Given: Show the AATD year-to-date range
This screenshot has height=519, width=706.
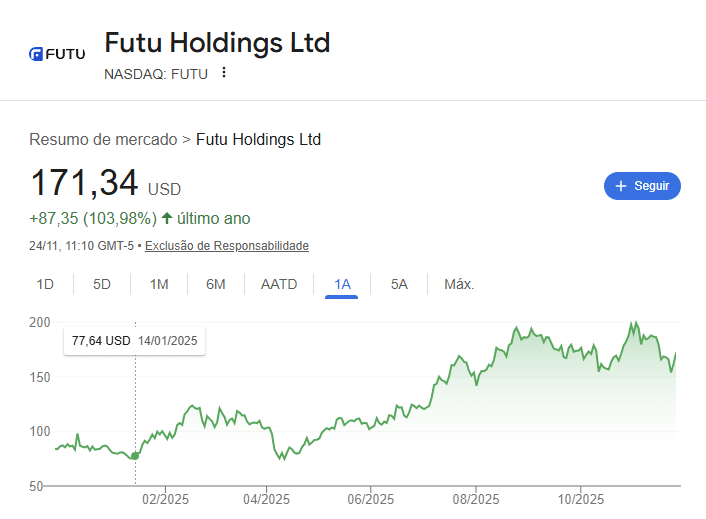Looking at the screenshot, I should click(x=279, y=284).
